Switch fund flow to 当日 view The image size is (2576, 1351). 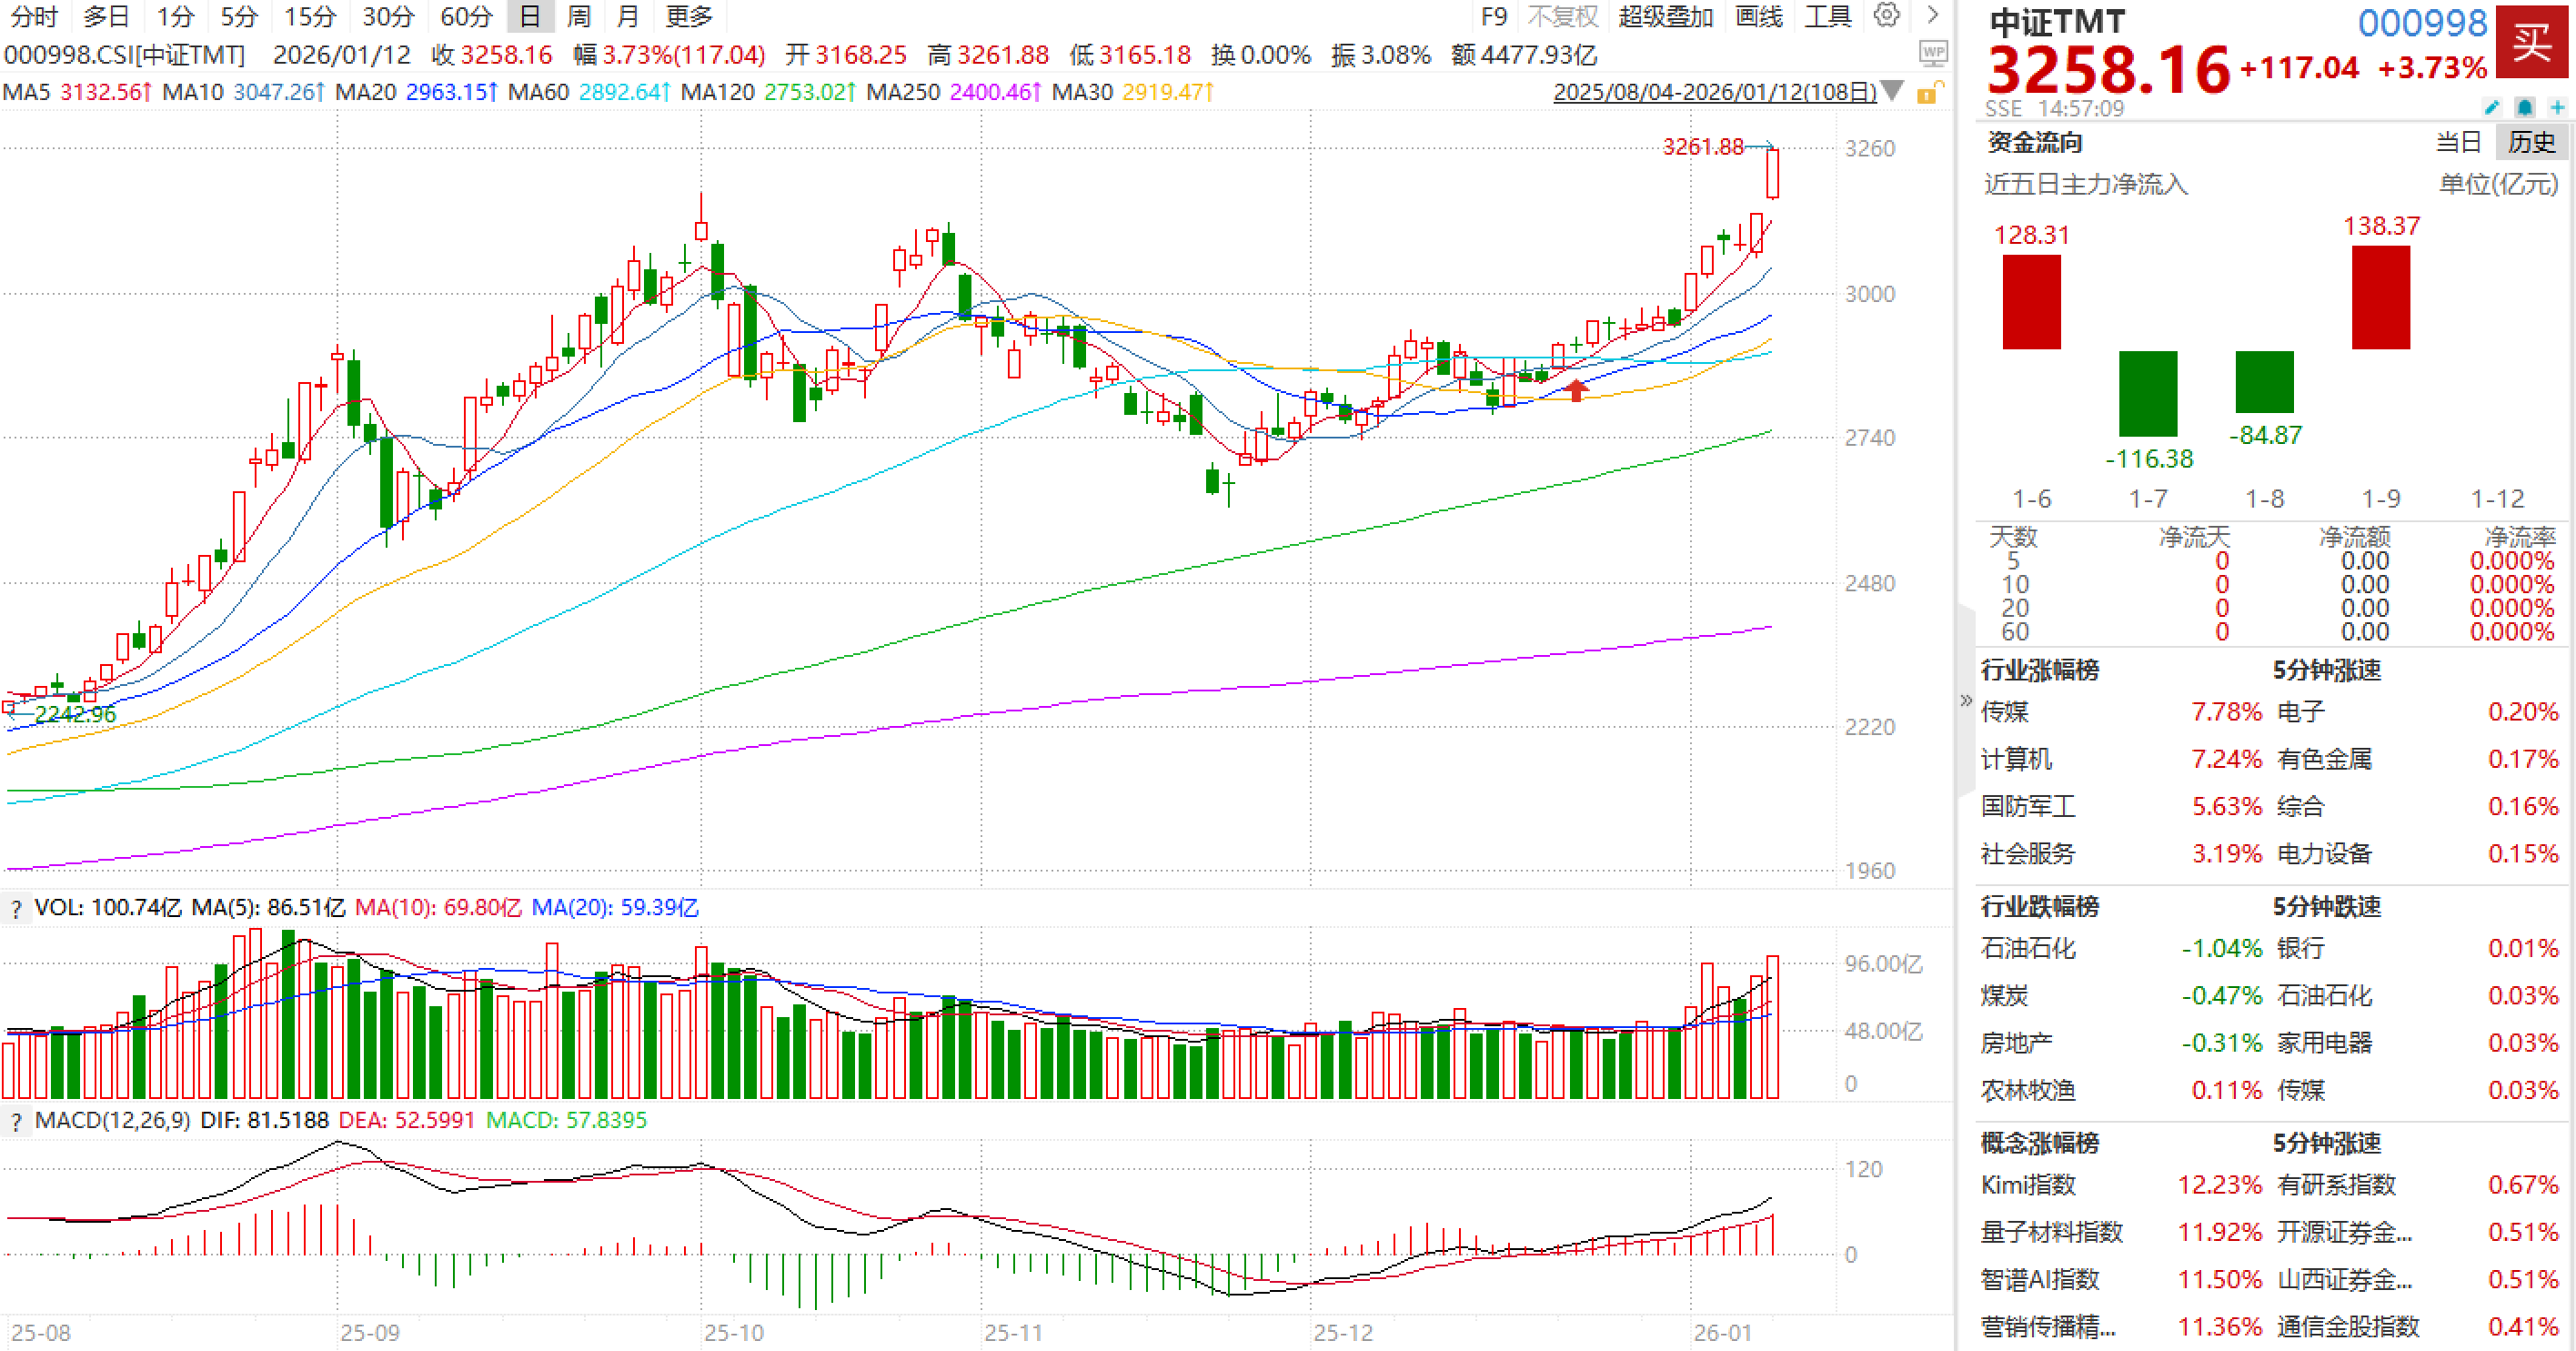point(2458,142)
